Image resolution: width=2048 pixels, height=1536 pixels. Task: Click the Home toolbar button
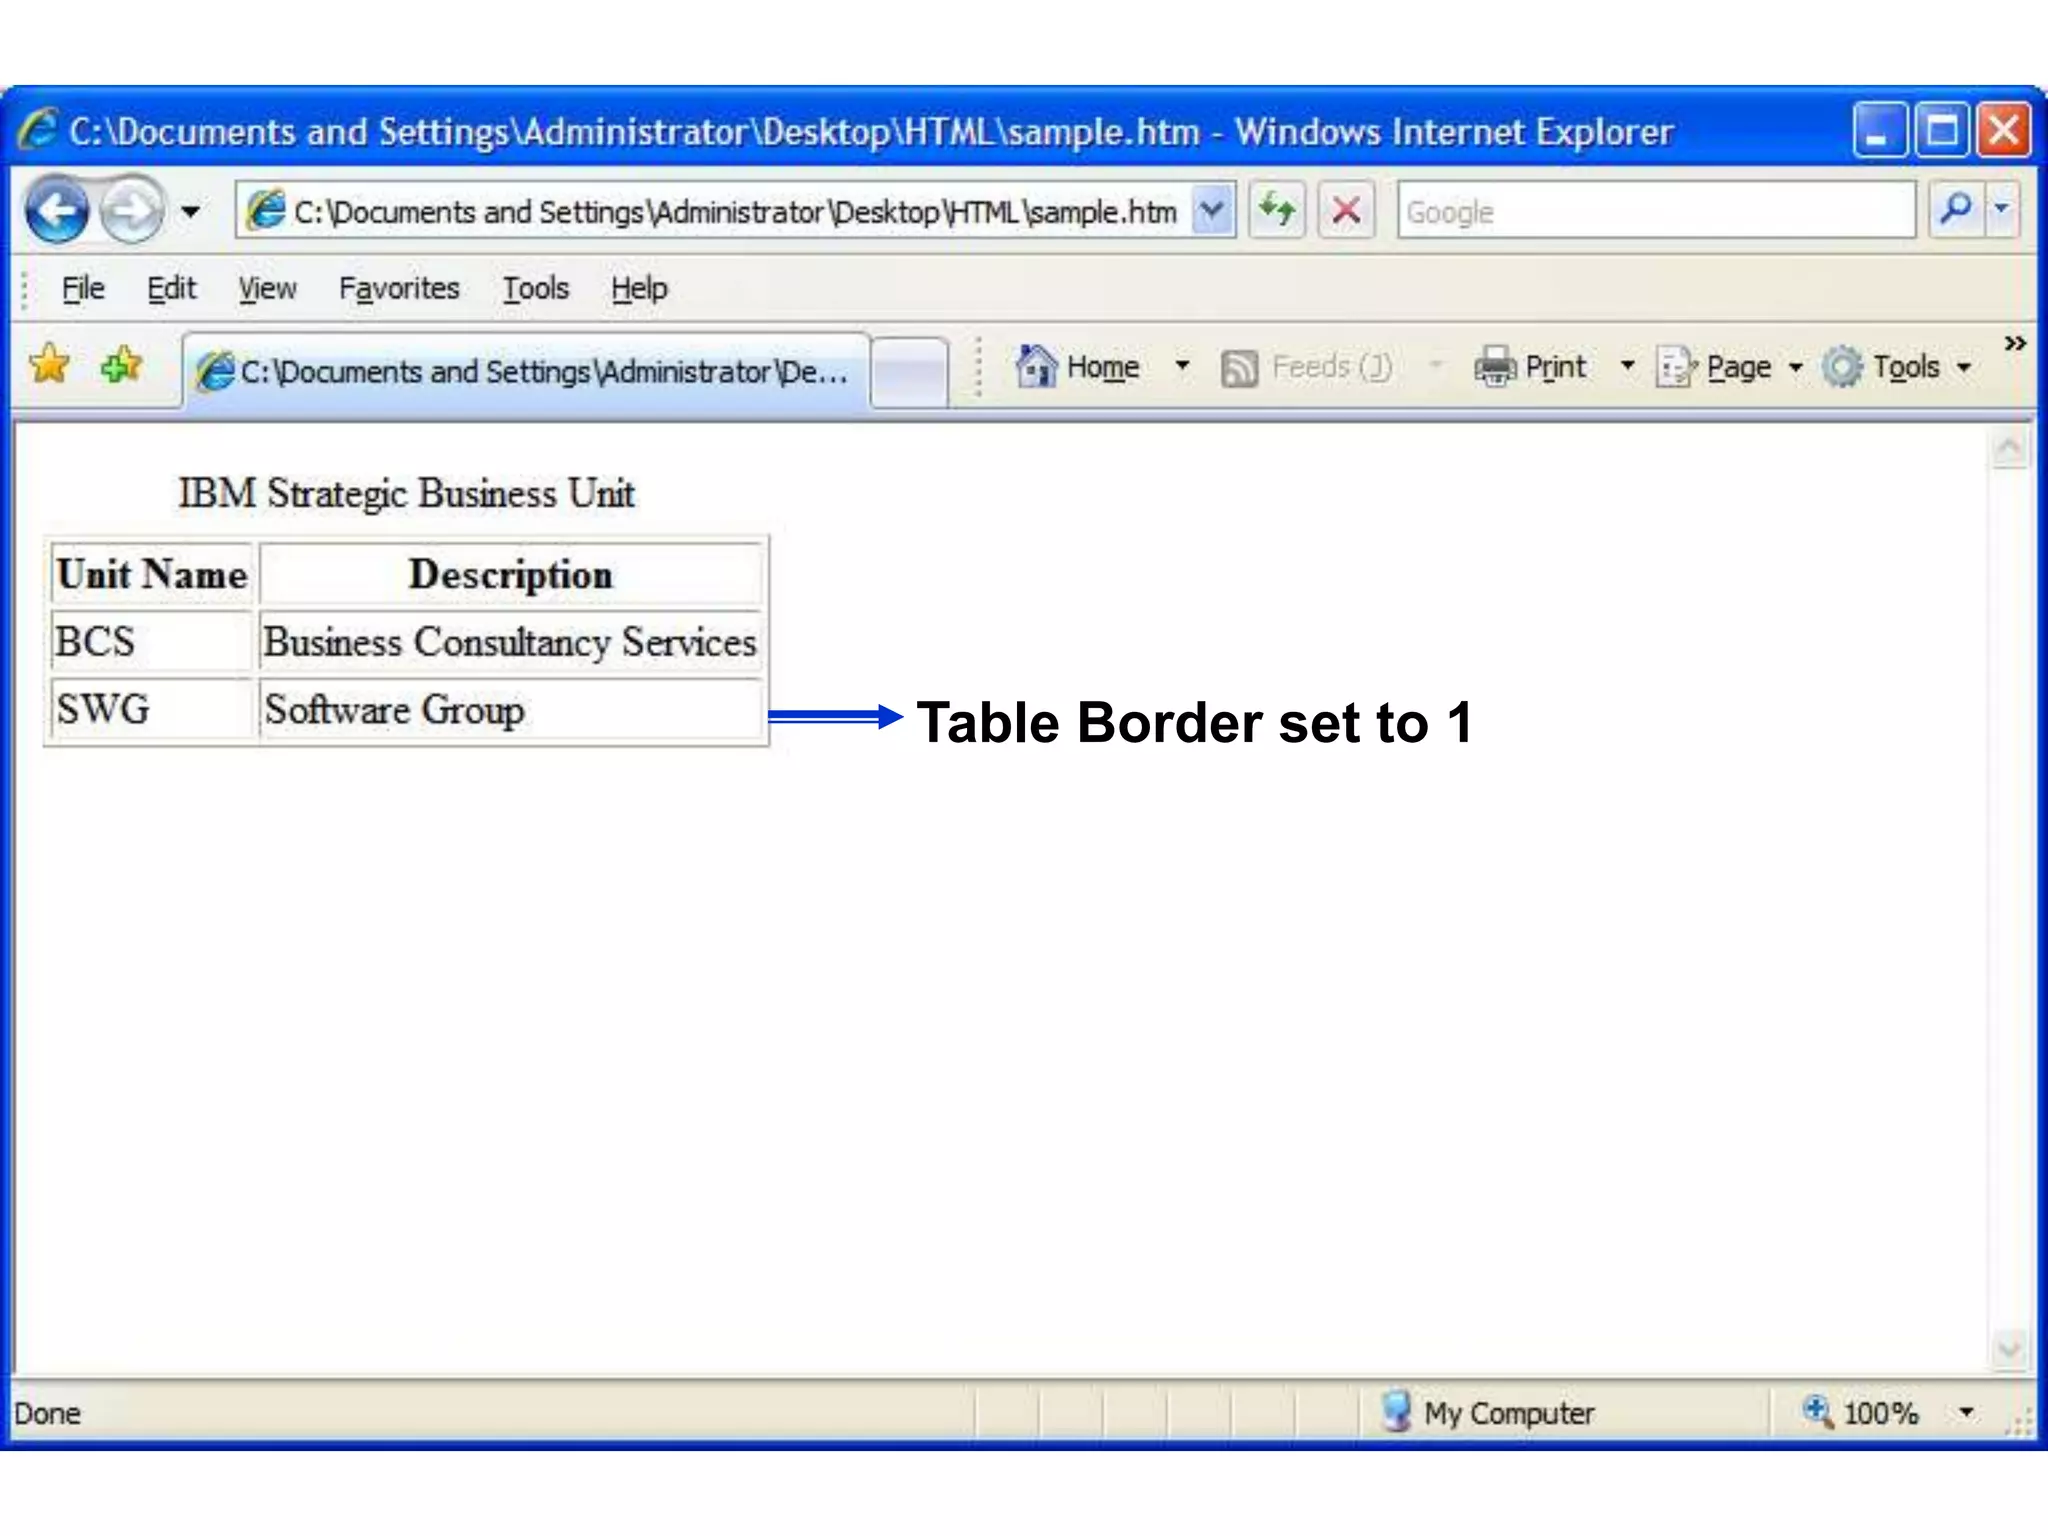[1078, 367]
